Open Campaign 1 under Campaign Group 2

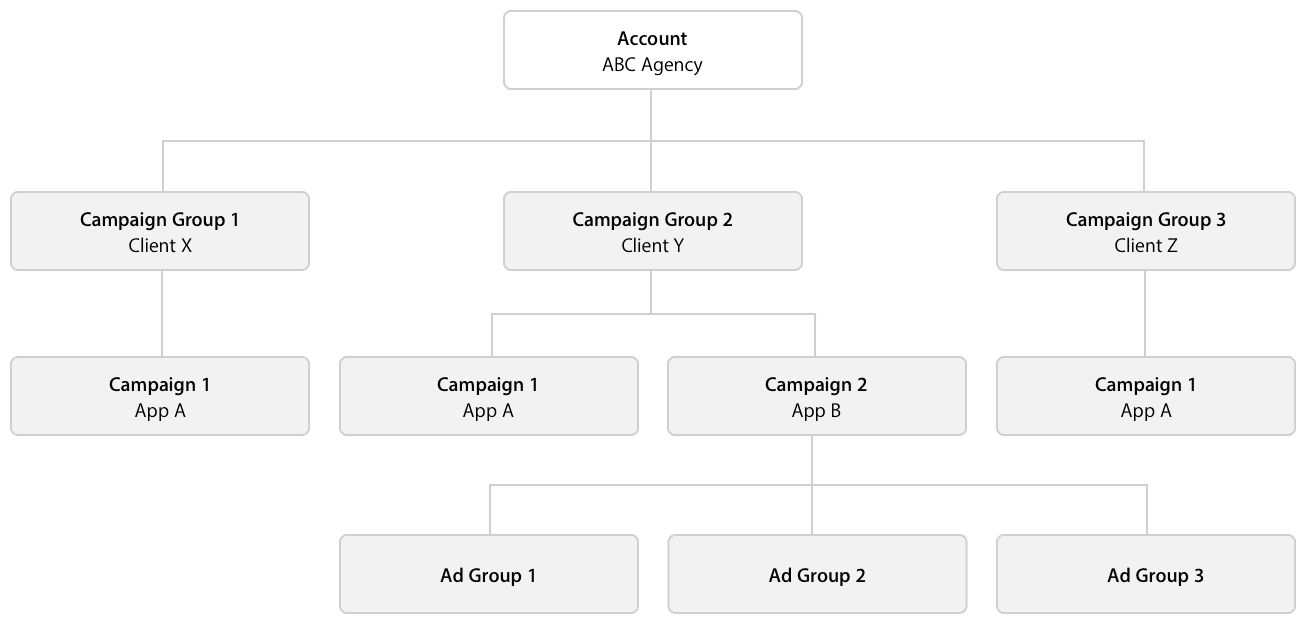[488, 396]
